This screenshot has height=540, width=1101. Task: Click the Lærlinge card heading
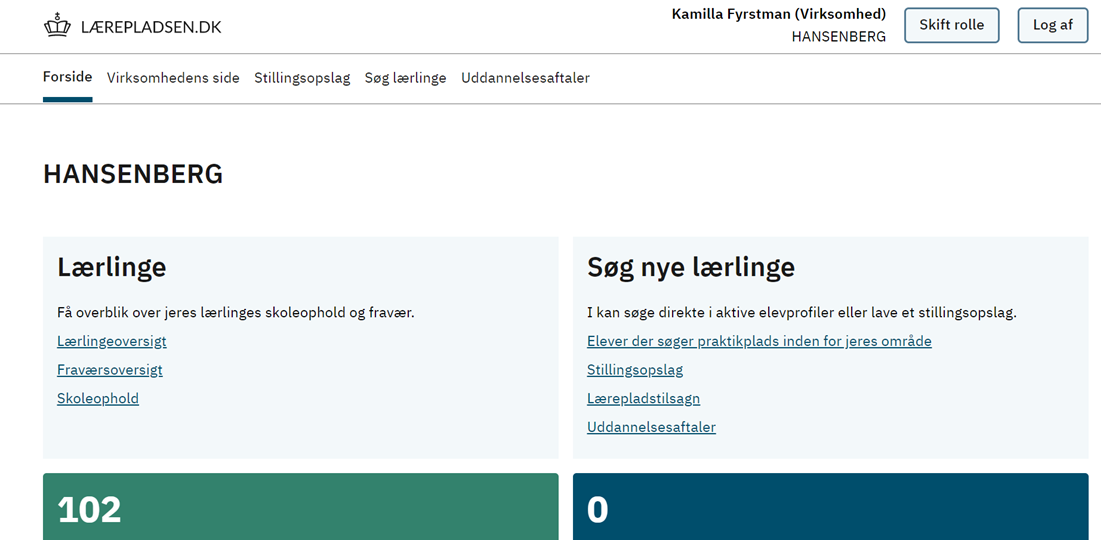coord(112,268)
